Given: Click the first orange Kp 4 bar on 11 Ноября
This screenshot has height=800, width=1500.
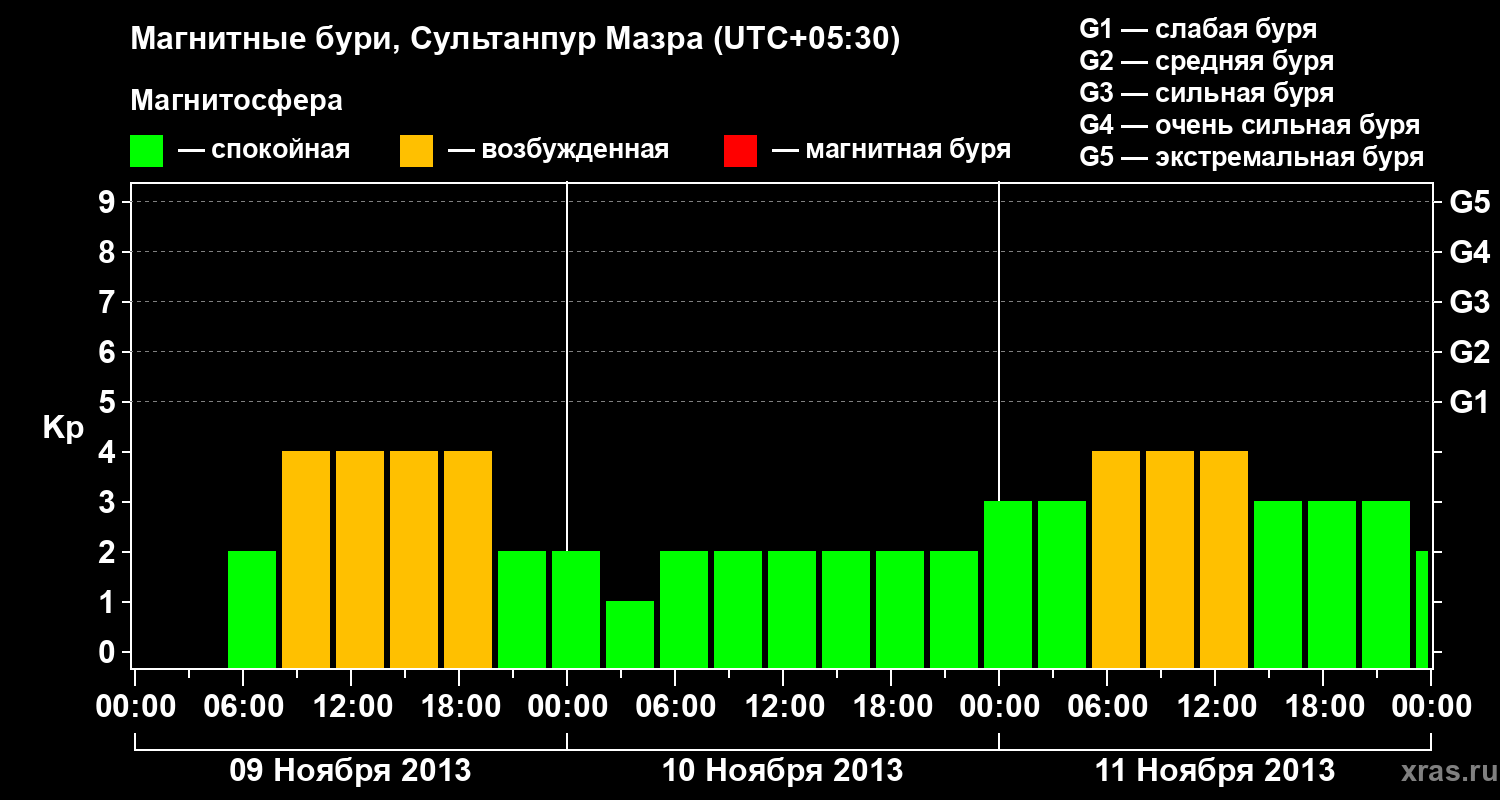Looking at the screenshot, I should (x=1116, y=559).
